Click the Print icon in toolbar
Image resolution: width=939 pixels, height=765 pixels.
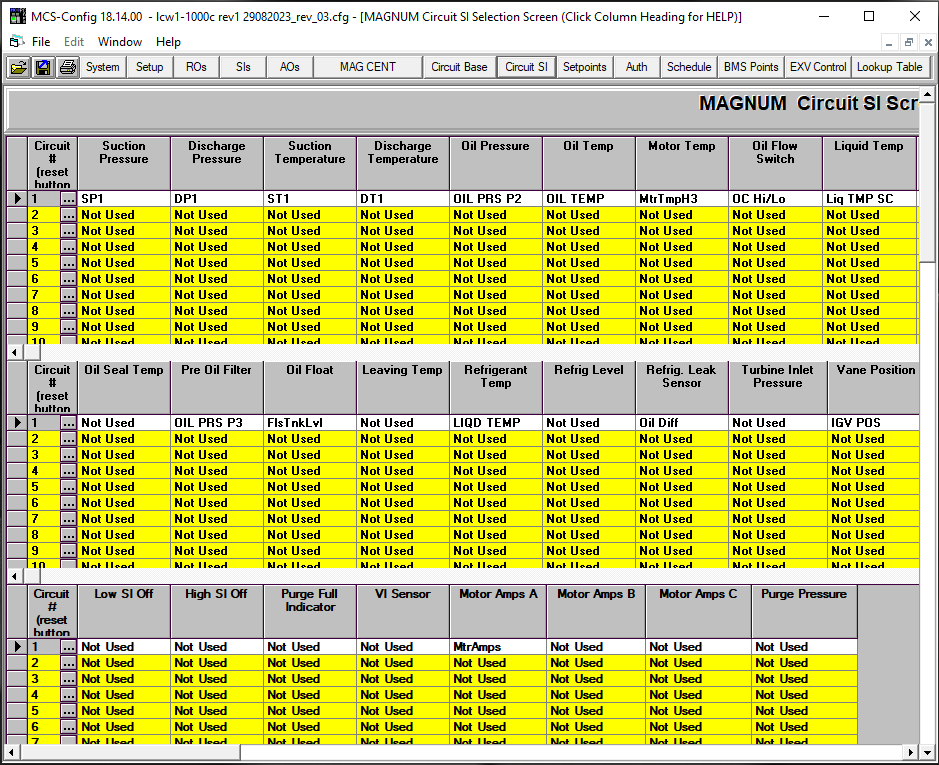(67, 67)
